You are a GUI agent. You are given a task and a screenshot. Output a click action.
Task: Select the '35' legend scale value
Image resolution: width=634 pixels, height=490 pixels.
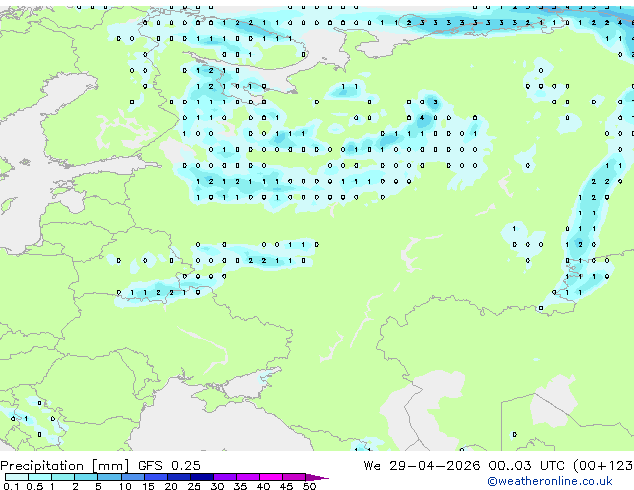(x=240, y=486)
